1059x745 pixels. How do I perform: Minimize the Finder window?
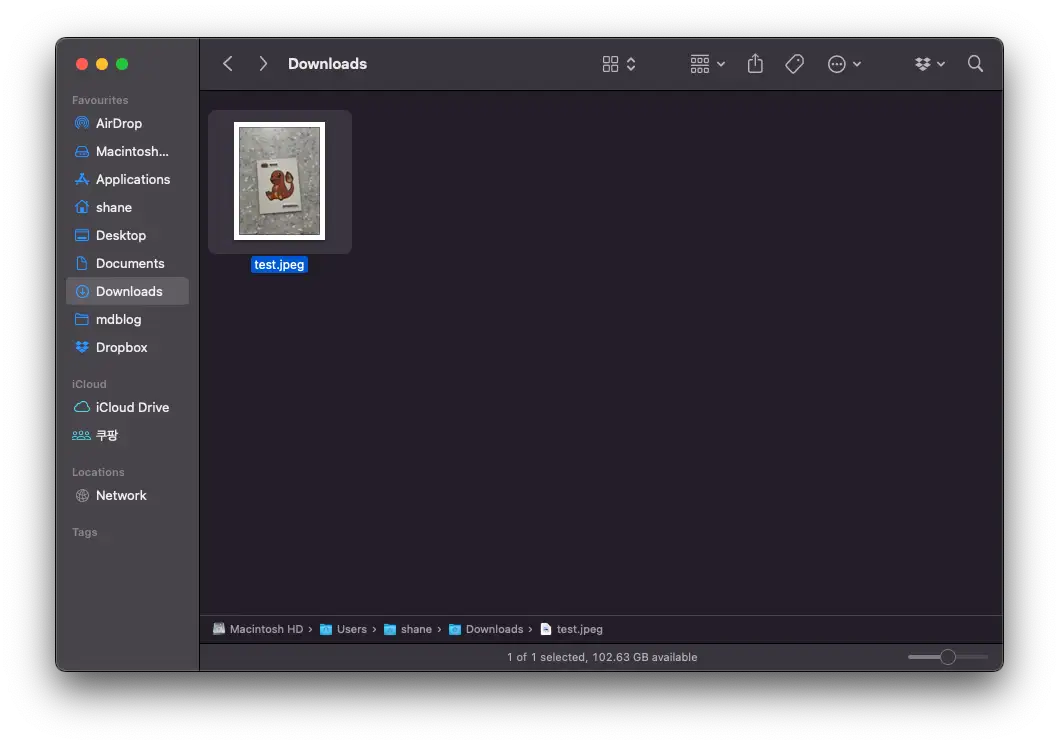[102, 64]
